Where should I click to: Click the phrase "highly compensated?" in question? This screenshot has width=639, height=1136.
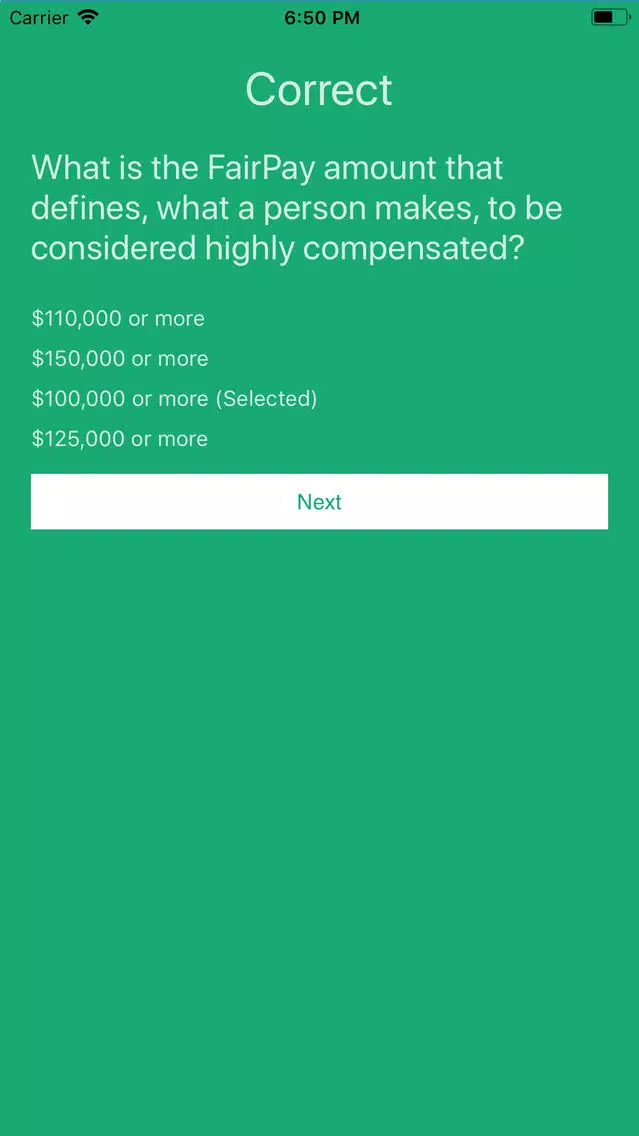pos(364,248)
